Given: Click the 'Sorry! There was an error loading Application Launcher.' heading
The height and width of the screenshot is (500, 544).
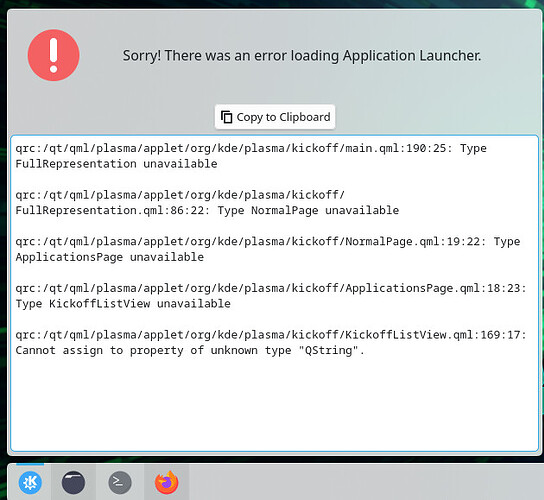Looking at the screenshot, I should pyautogui.click(x=302, y=56).
